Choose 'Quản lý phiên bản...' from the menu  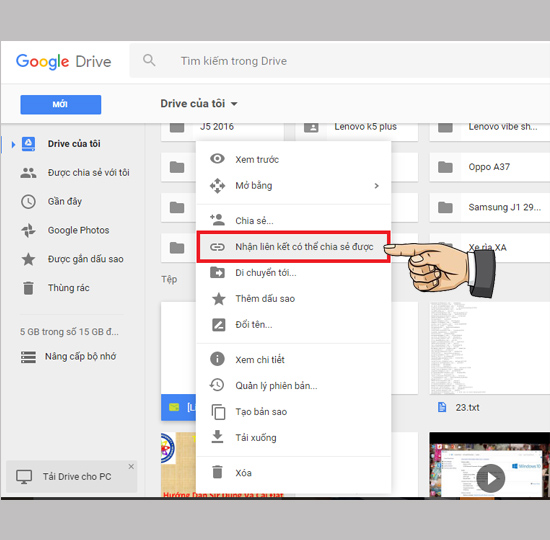coord(294,386)
